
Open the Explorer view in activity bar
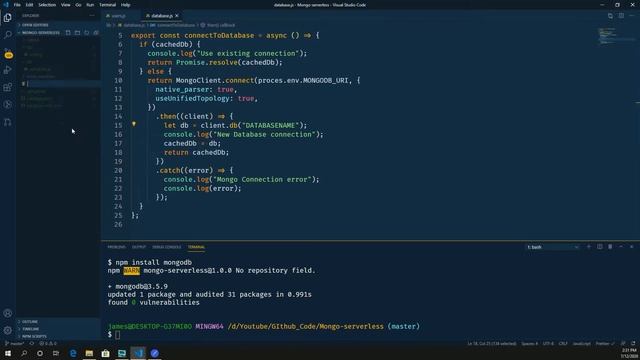8,18
